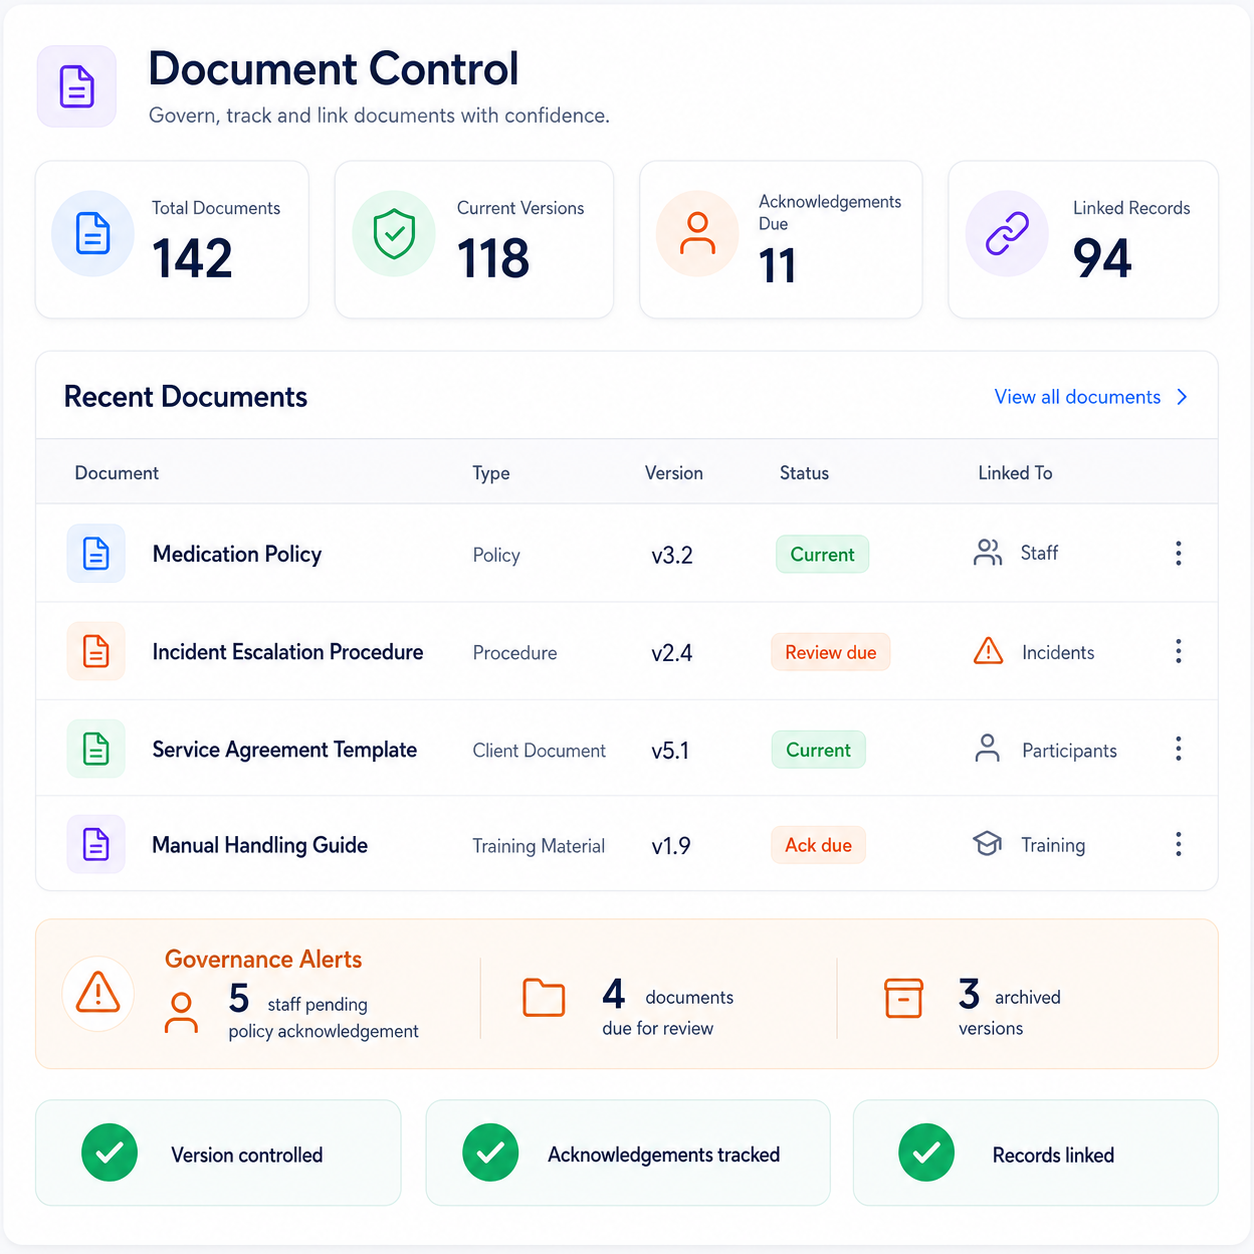Open the View all documents link

pyautogui.click(x=1077, y=397)
